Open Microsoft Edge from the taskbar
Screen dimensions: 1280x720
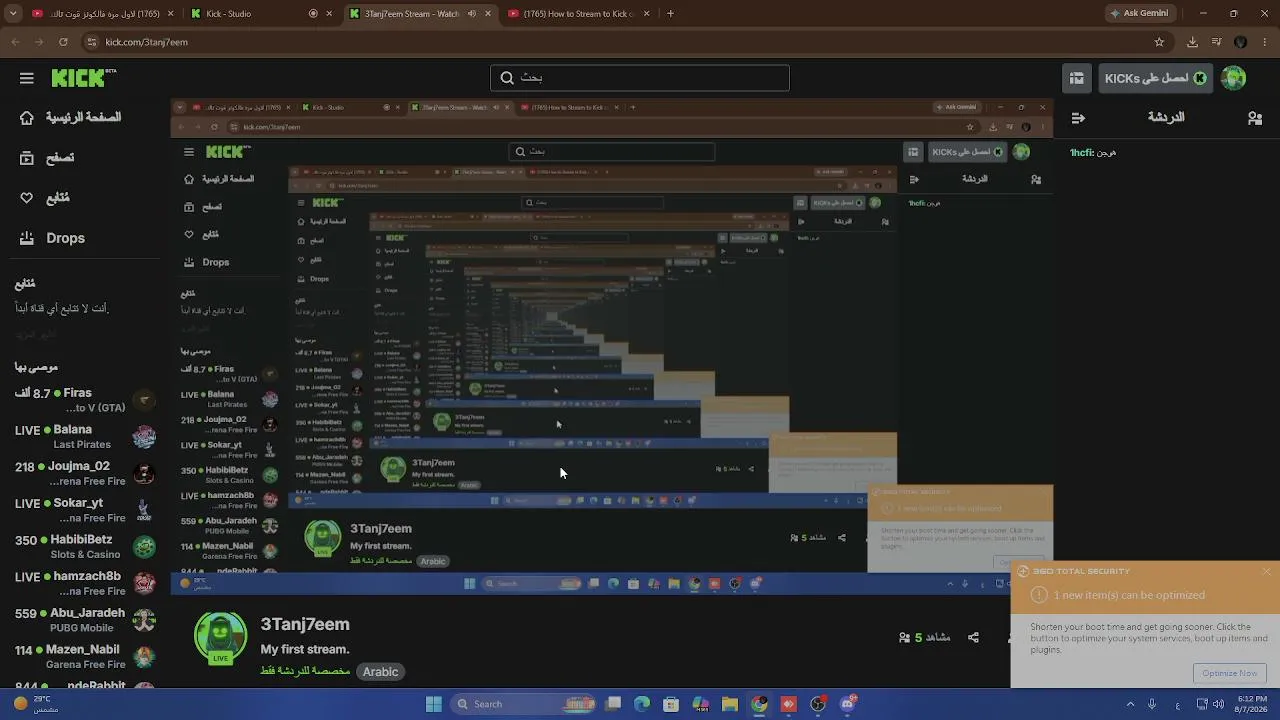642,704
